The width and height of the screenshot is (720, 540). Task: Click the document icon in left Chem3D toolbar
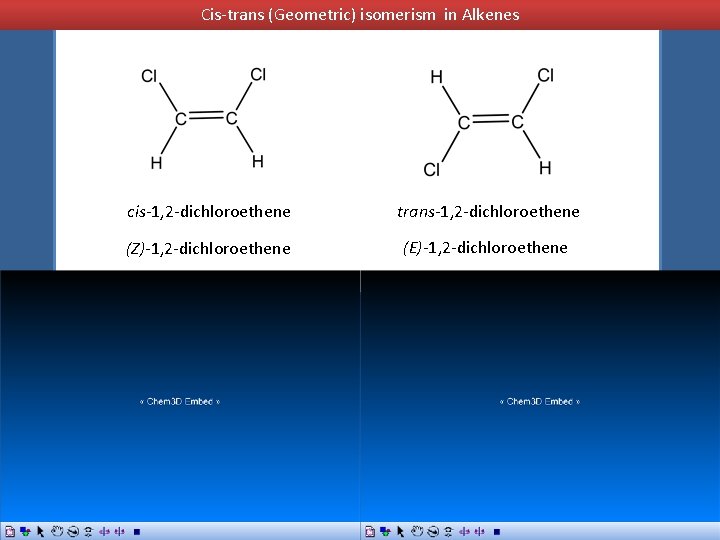pyautogui.click(x=10, y=531)
